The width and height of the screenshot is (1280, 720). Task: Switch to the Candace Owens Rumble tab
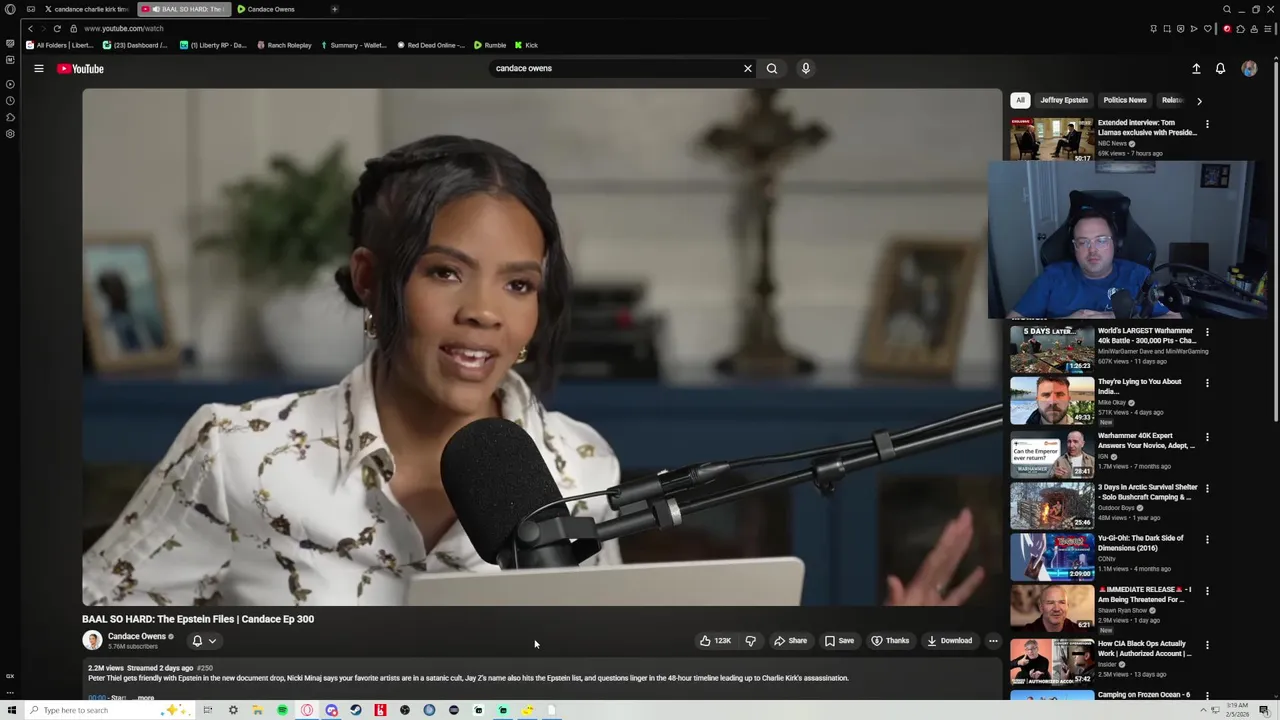tap(270, 9)
